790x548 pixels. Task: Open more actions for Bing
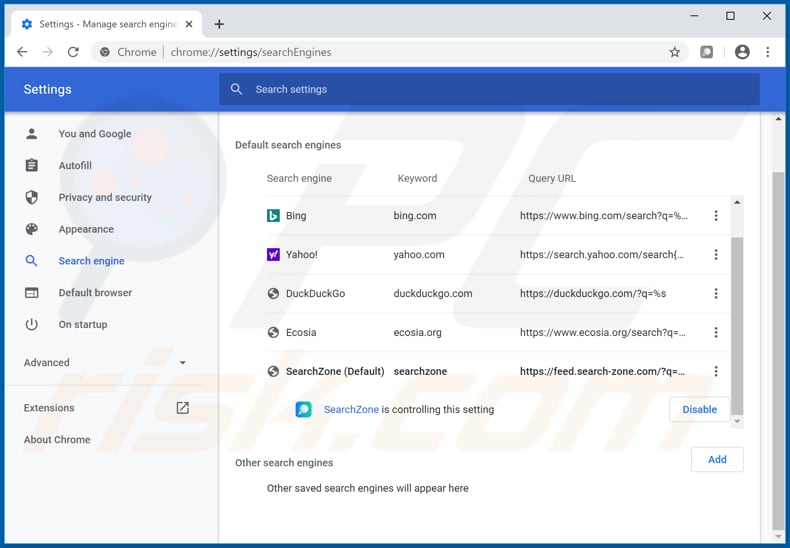[716, 216]
